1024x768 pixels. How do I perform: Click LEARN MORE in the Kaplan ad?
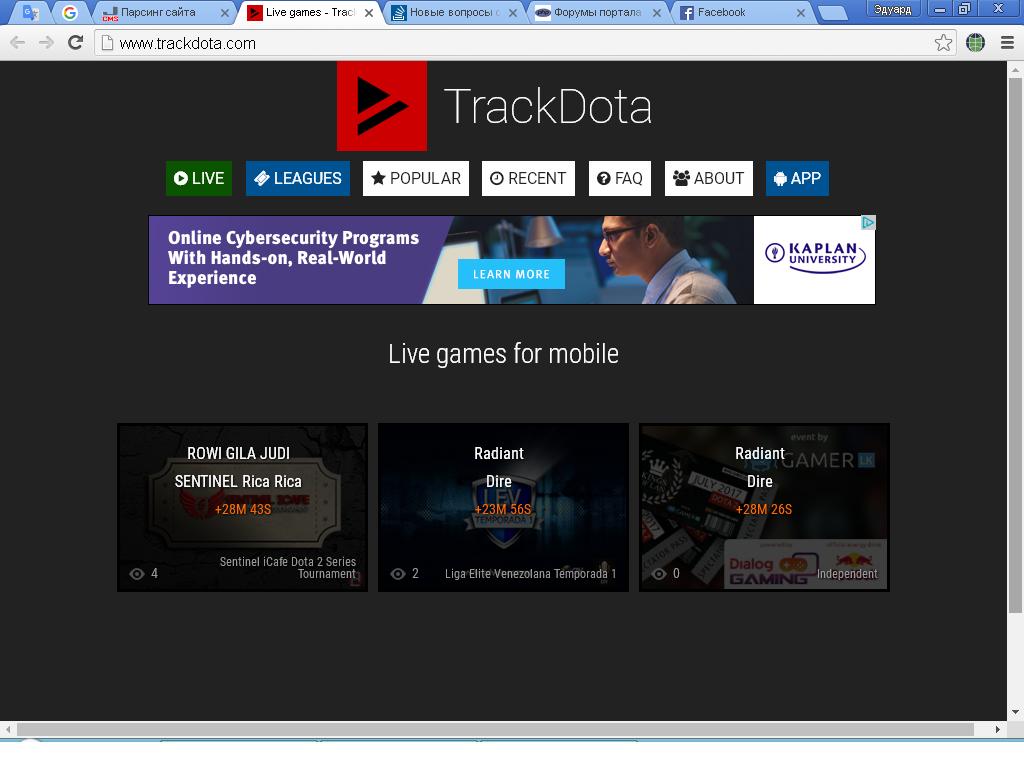pyautogui.click(x=511, y=274)
